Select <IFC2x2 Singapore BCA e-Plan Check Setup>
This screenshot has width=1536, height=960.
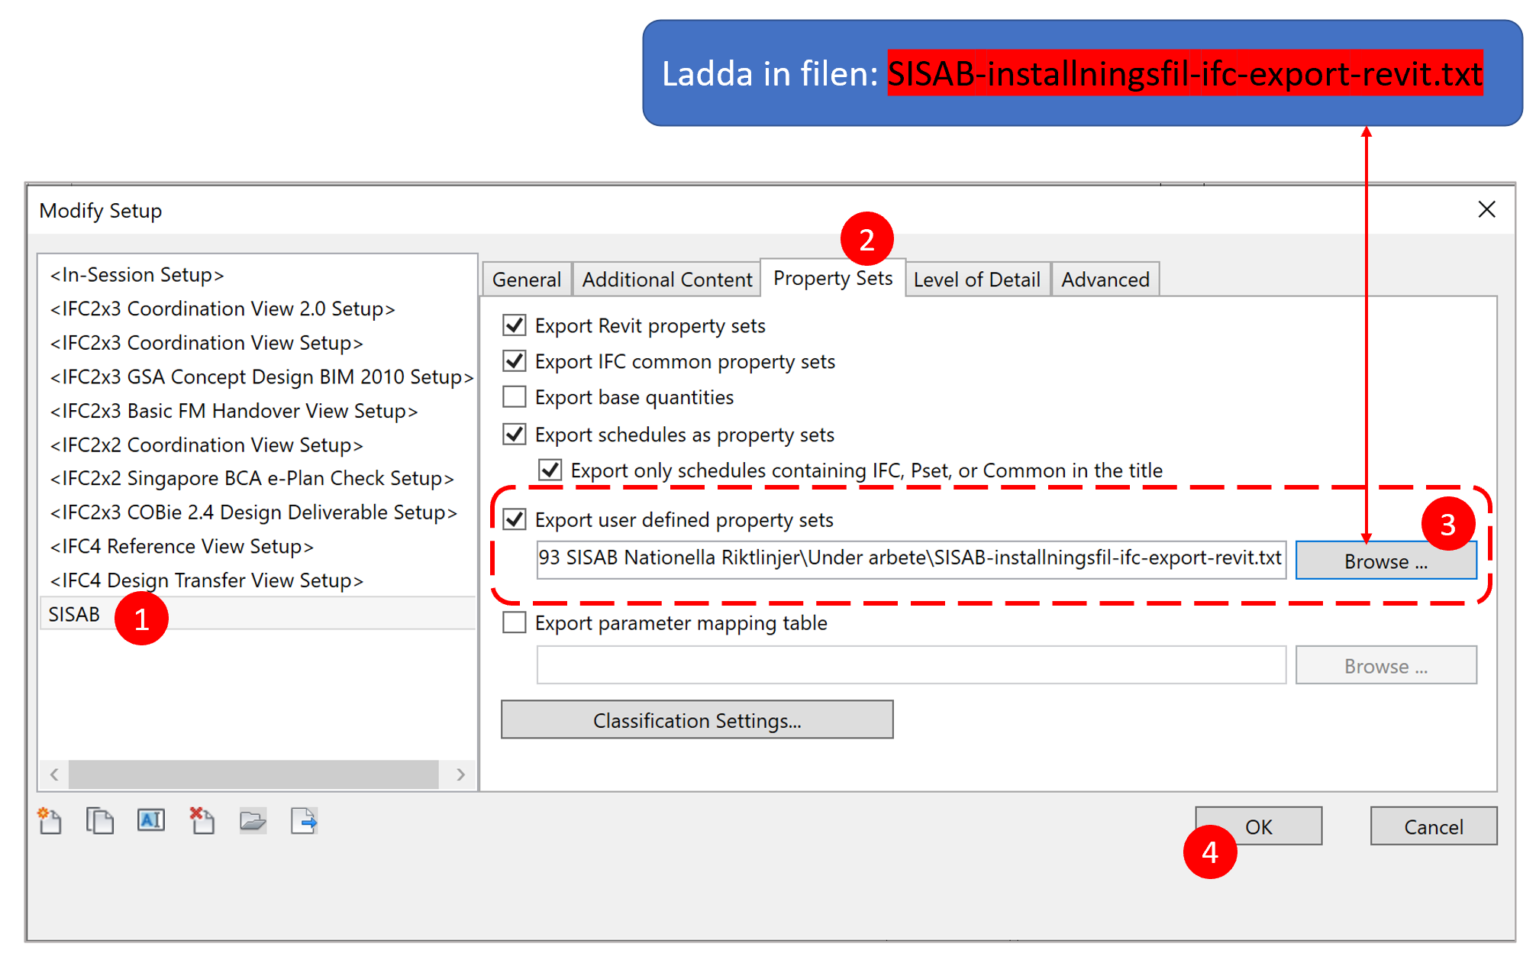tap(252, 478)
